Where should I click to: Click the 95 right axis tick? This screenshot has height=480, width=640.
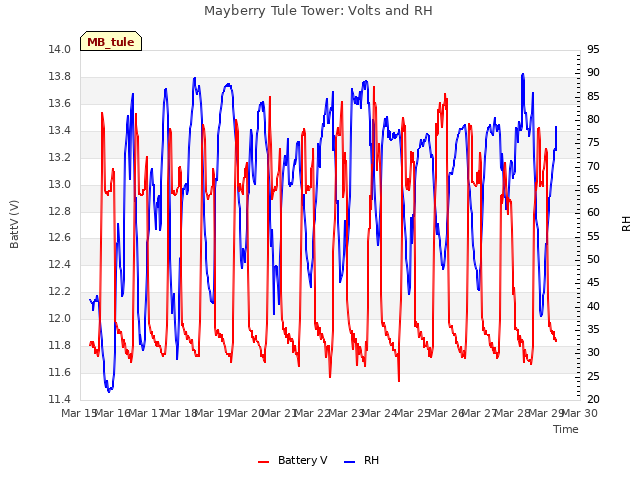coord(593,50)
